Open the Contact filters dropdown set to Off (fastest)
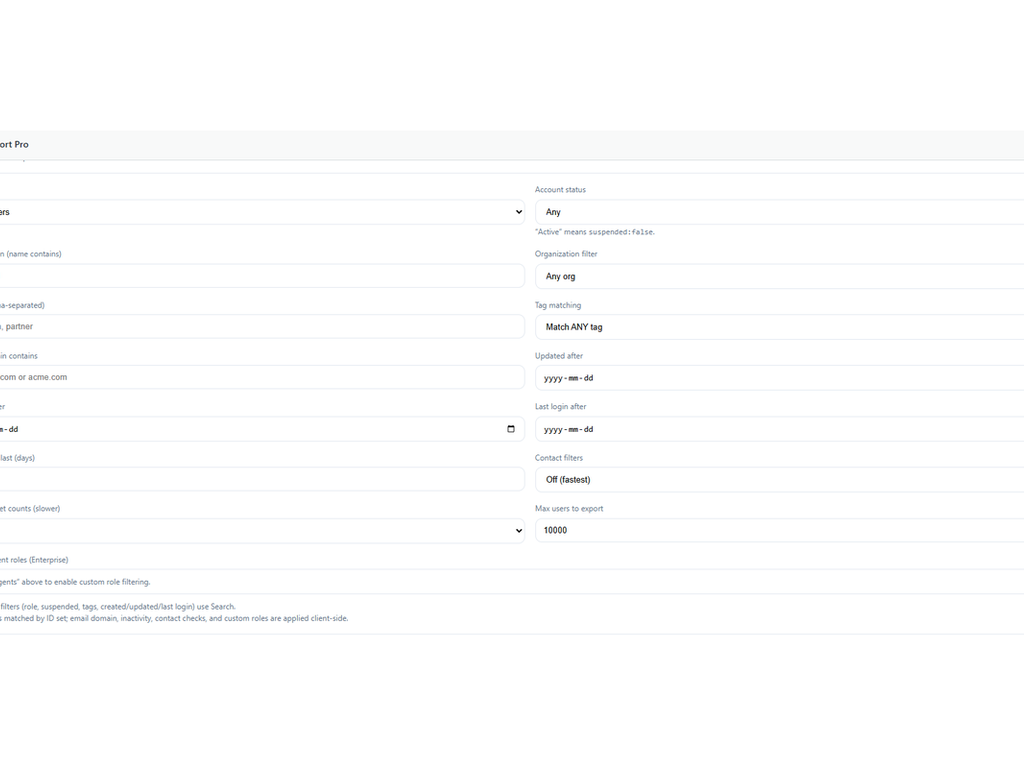 click(780, 479)
